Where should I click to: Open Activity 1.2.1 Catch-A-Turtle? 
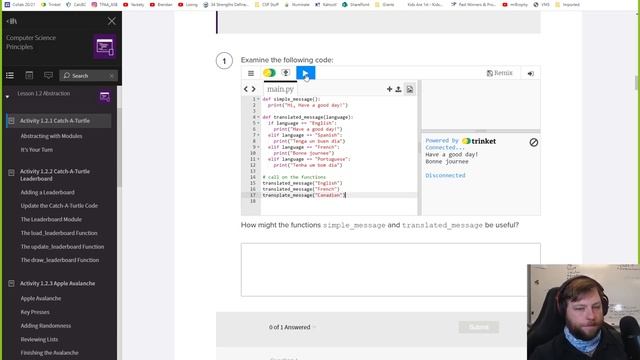pos(55,121)
